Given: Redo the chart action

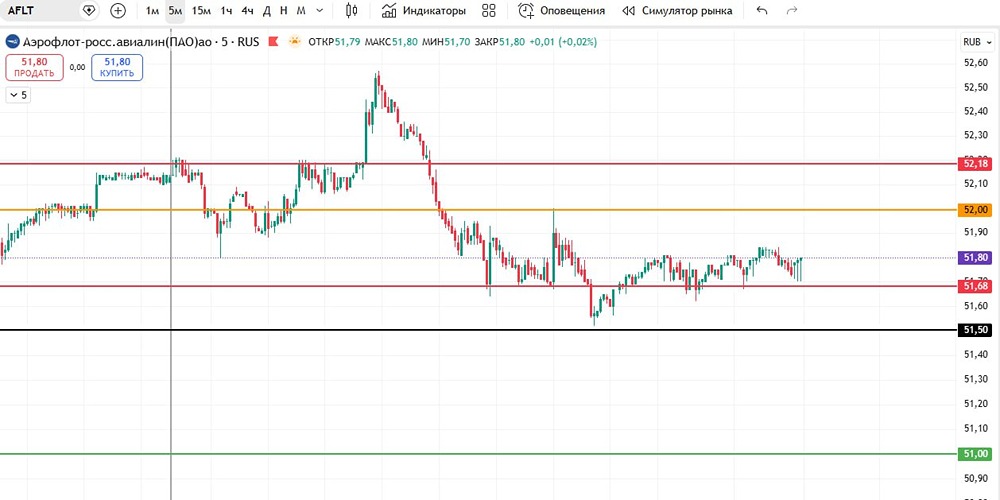Looking at the screenshot, I should click(x=792, y=11).
